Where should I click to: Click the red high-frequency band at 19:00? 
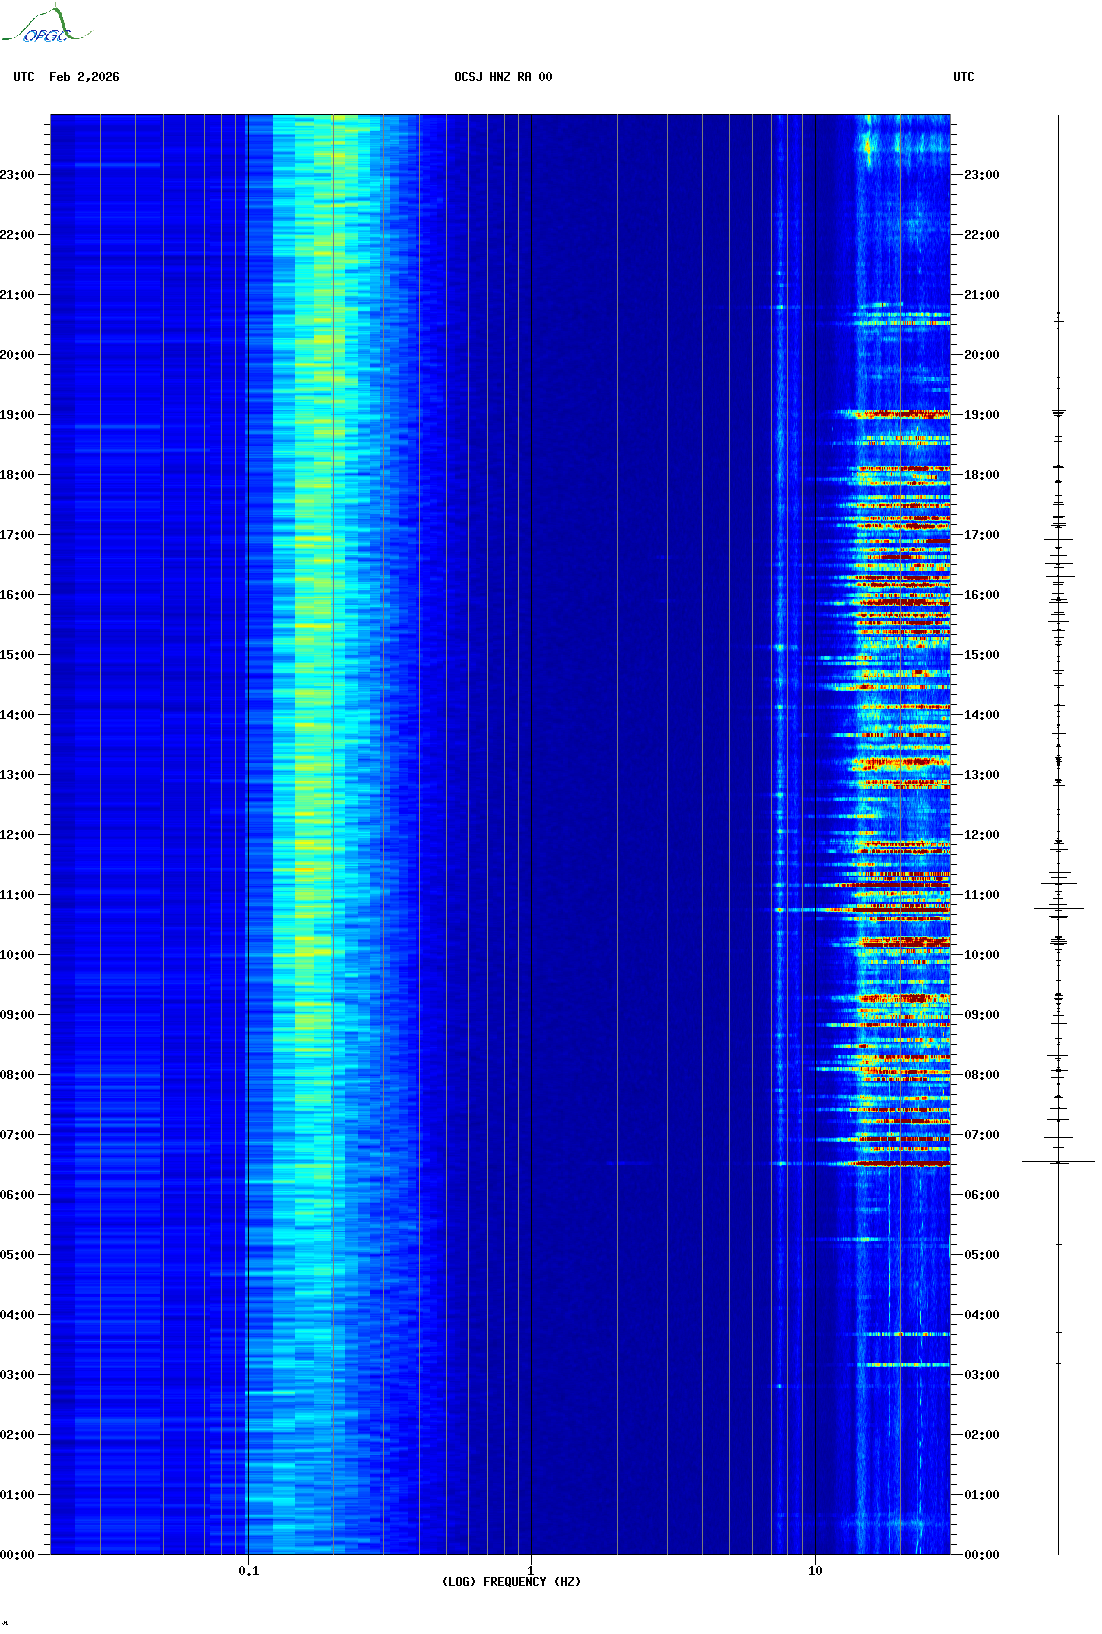900,414
